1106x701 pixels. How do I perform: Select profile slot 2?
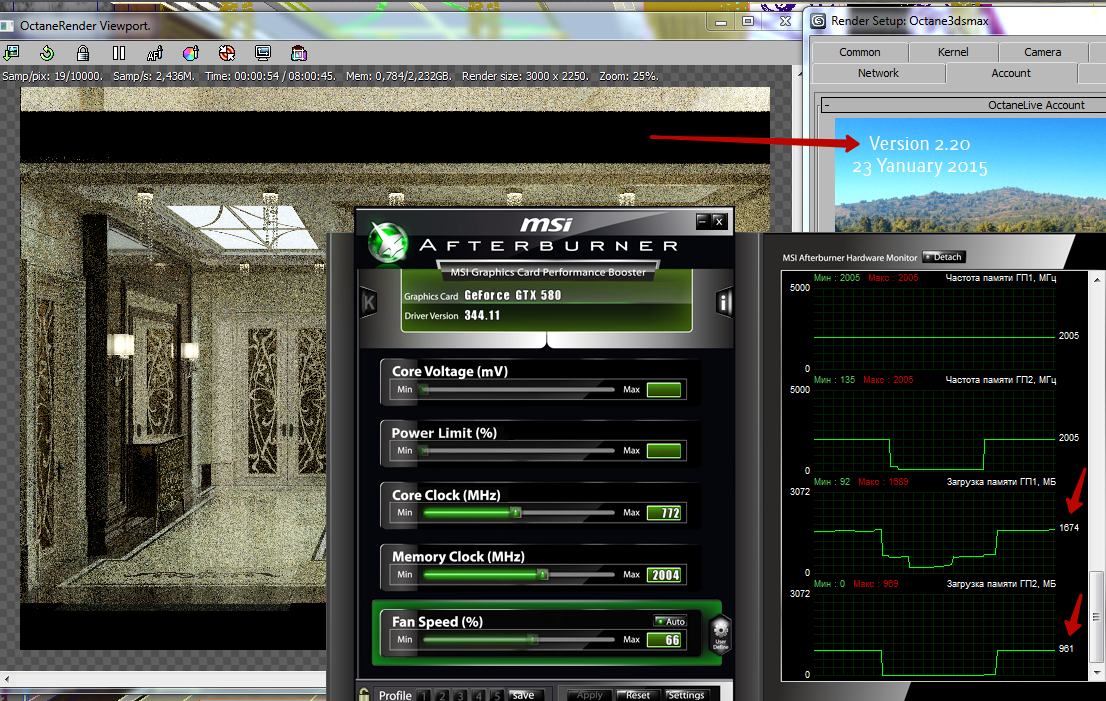click(442, 695)
